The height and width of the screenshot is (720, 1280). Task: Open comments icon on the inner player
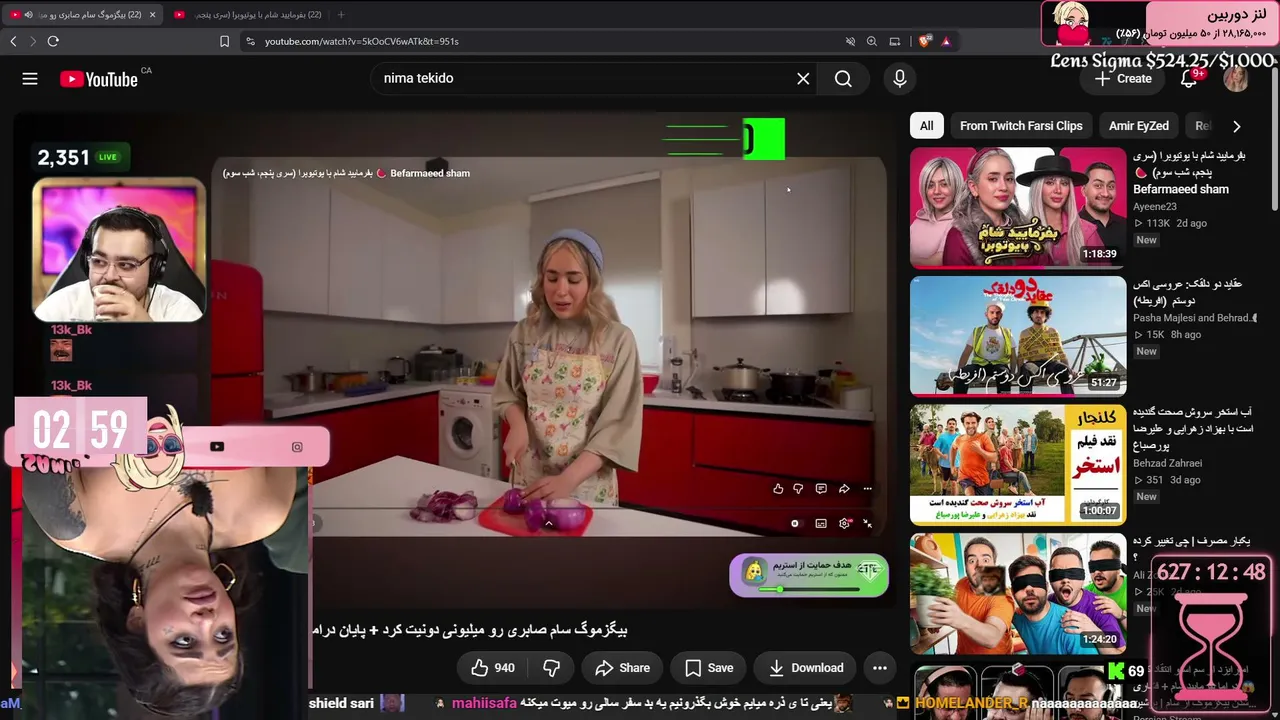click(821, 489)
